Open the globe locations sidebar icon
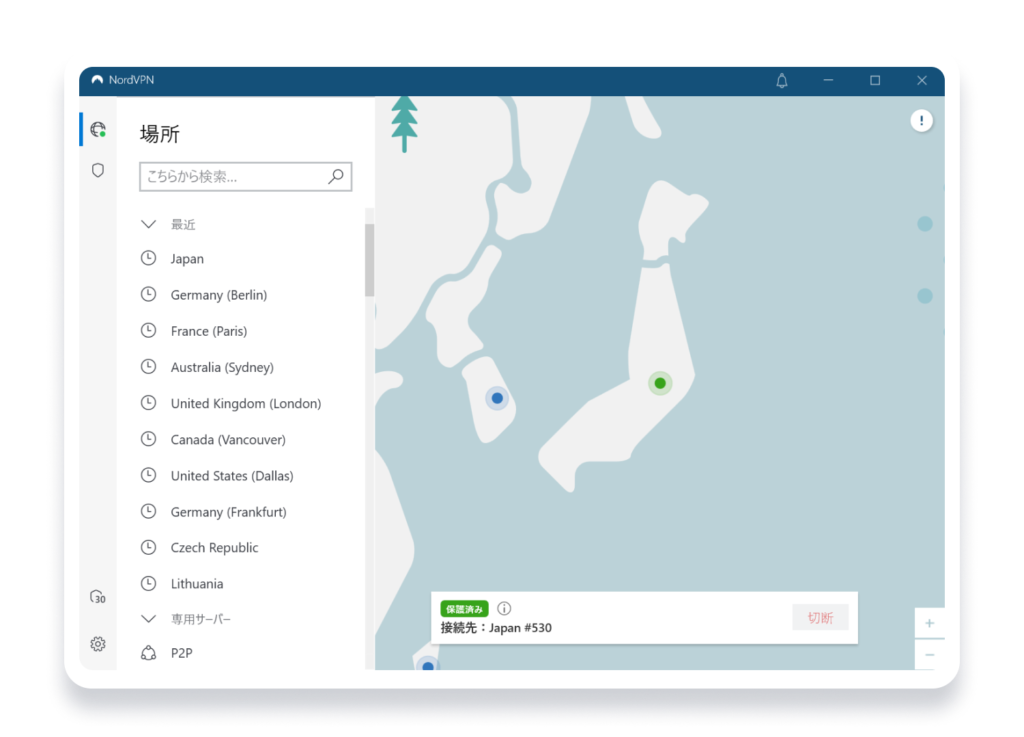The width and height of the screenshot is (1024, 737). [98, 129]
